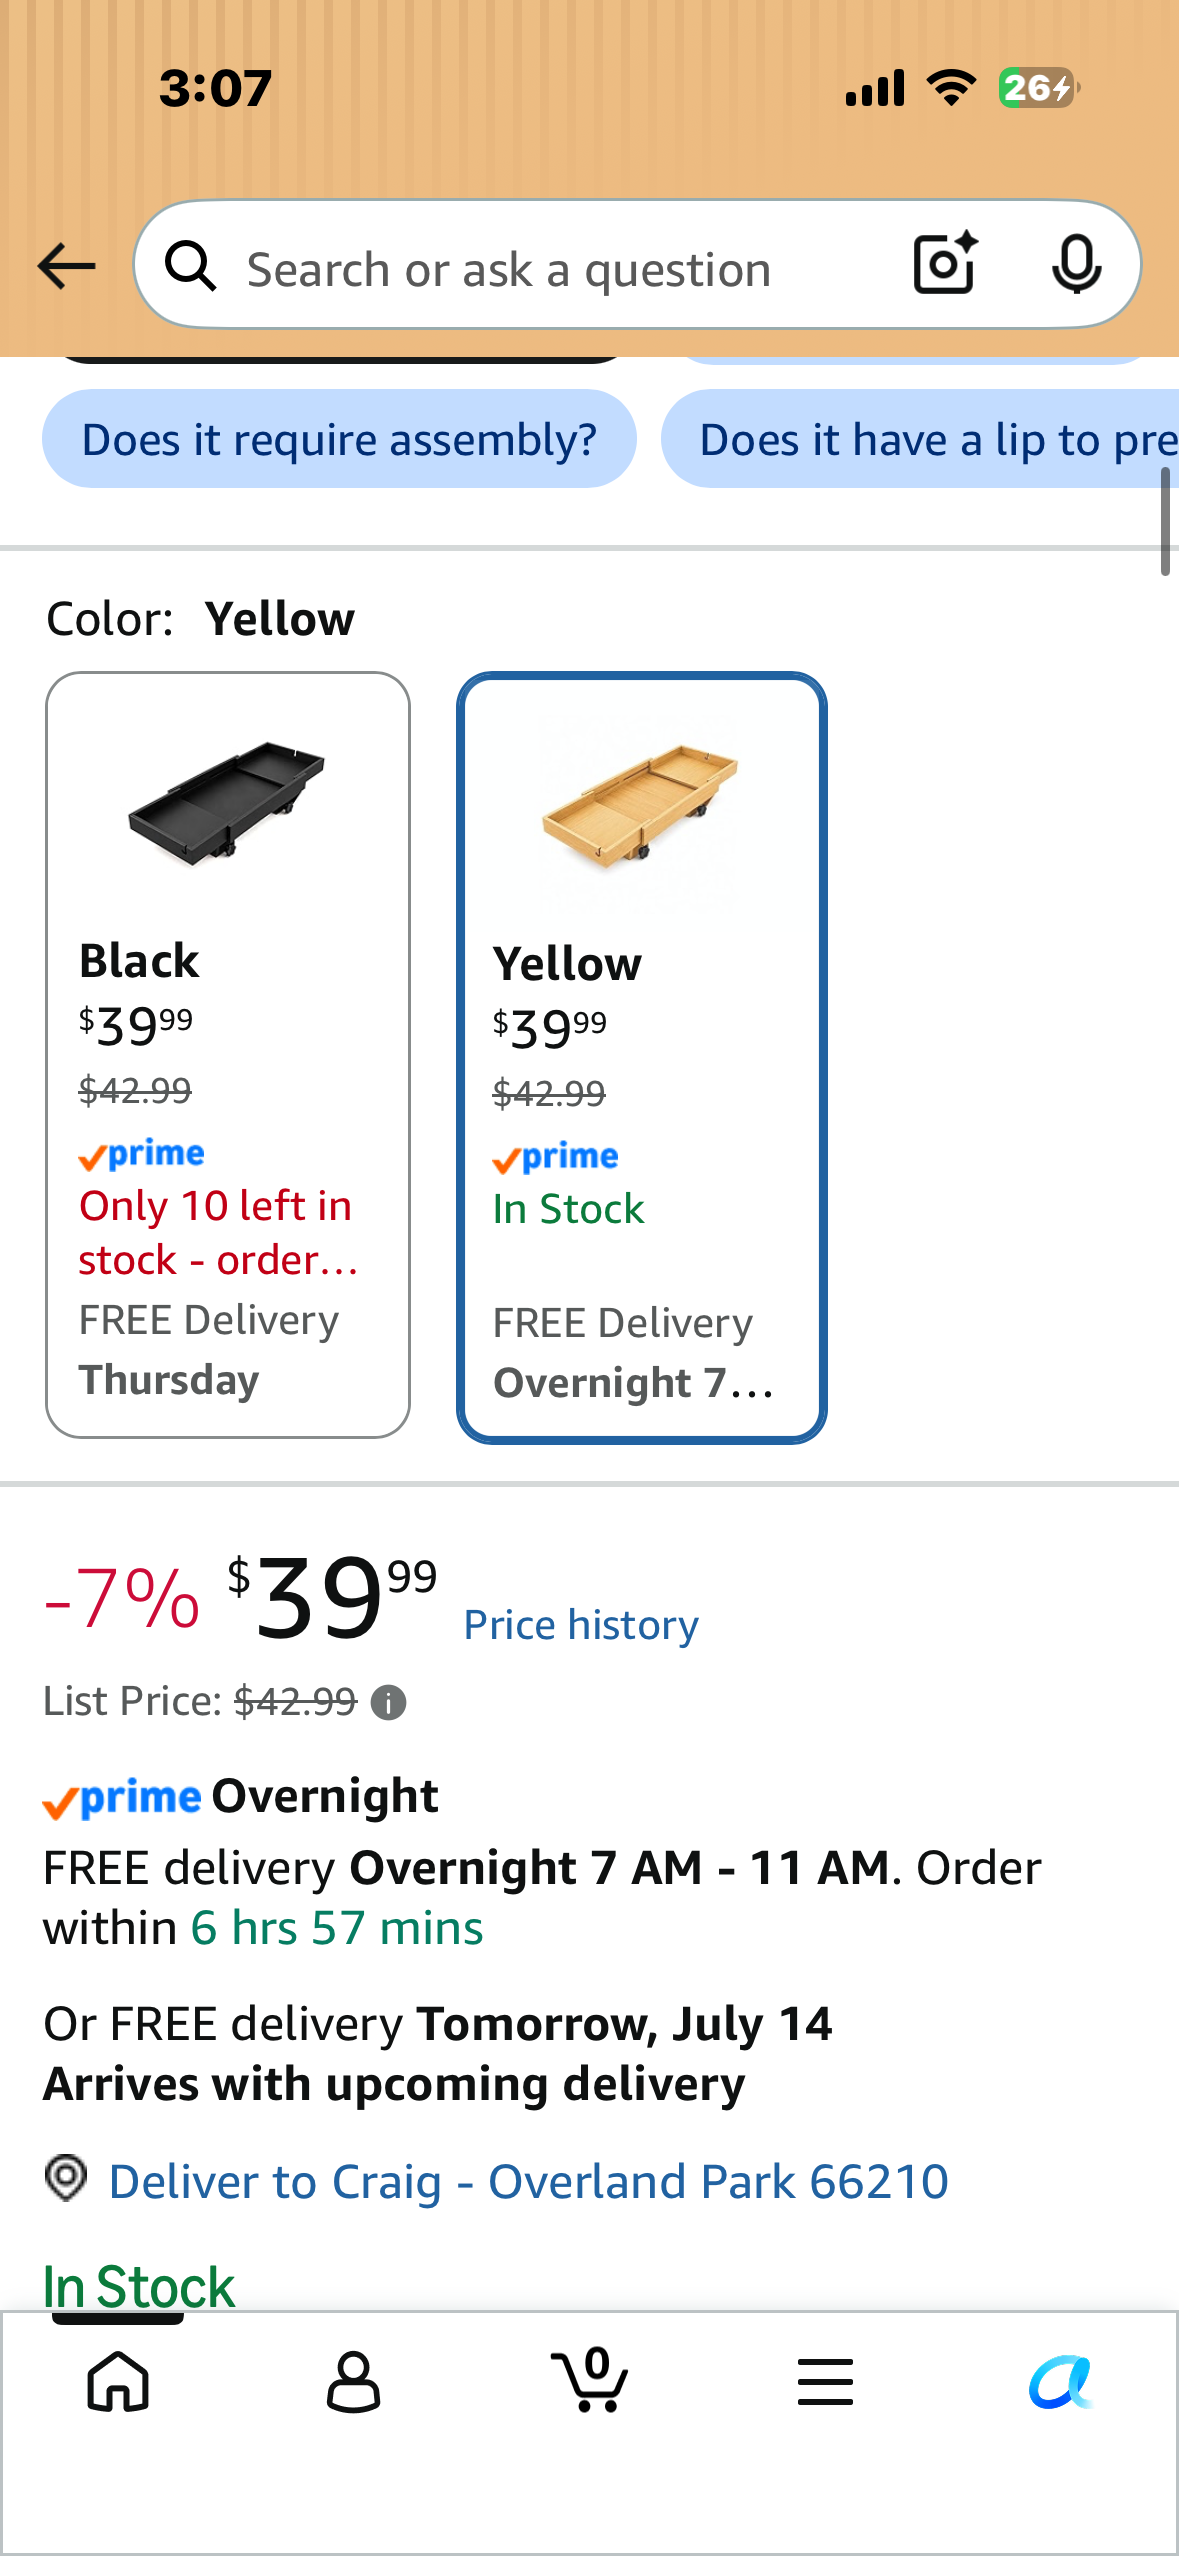Tap the back arrow icon
The height and width of the screenshot is (2556, 1179).
[x=66, y=266]
